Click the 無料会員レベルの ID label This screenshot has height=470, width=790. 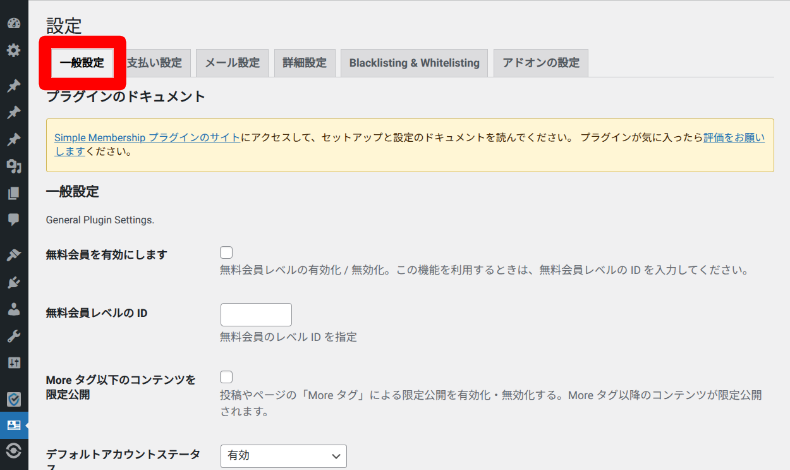pos(97,313)
